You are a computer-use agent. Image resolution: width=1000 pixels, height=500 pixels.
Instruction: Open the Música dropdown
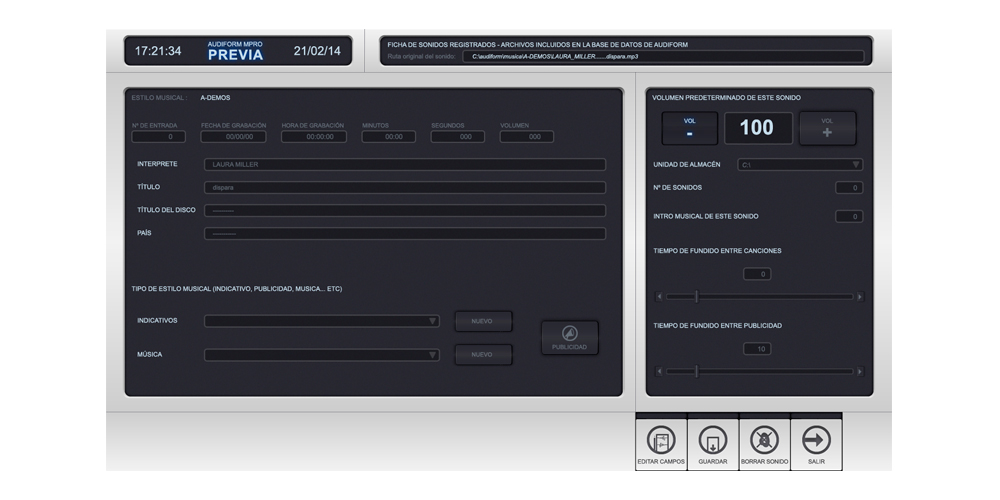(321, 355)
